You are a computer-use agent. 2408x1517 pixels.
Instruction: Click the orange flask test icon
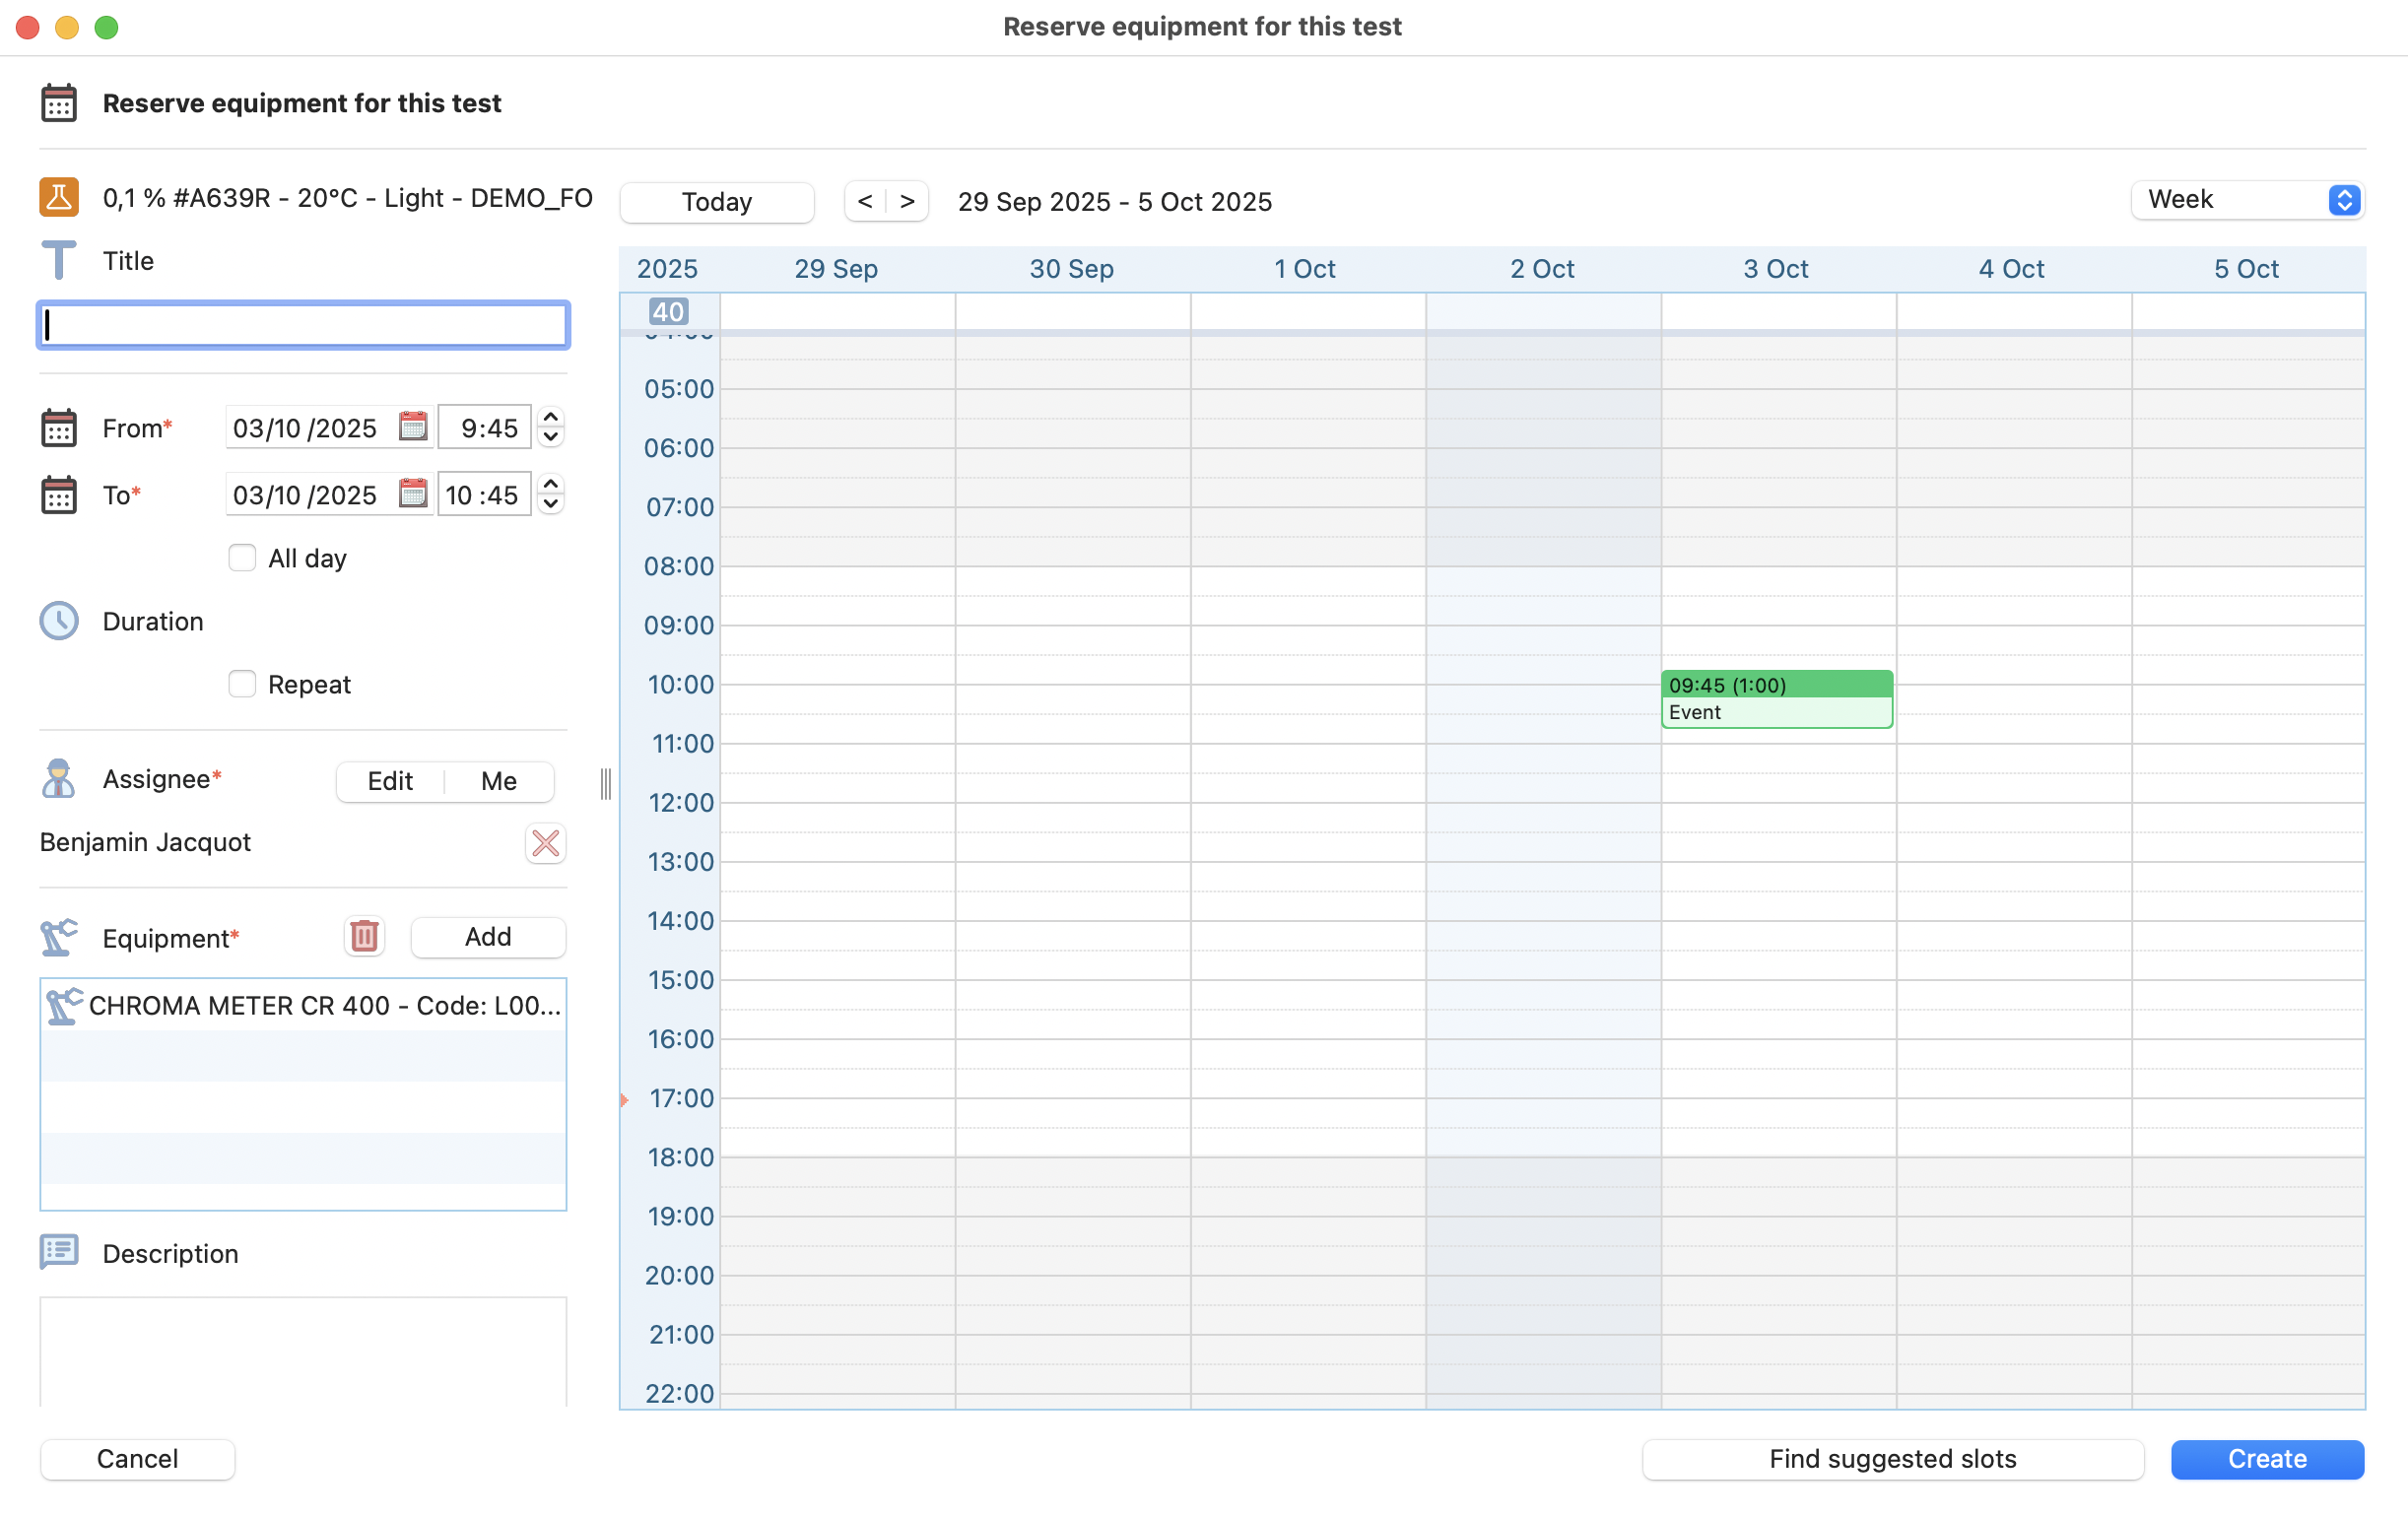click(x=59, y=198)
